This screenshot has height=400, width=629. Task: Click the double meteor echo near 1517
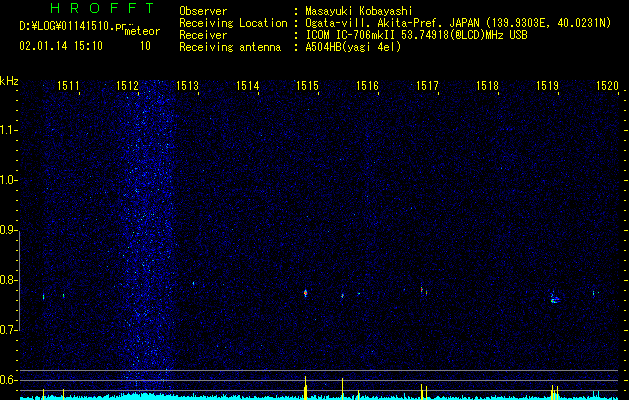(424, 291)
